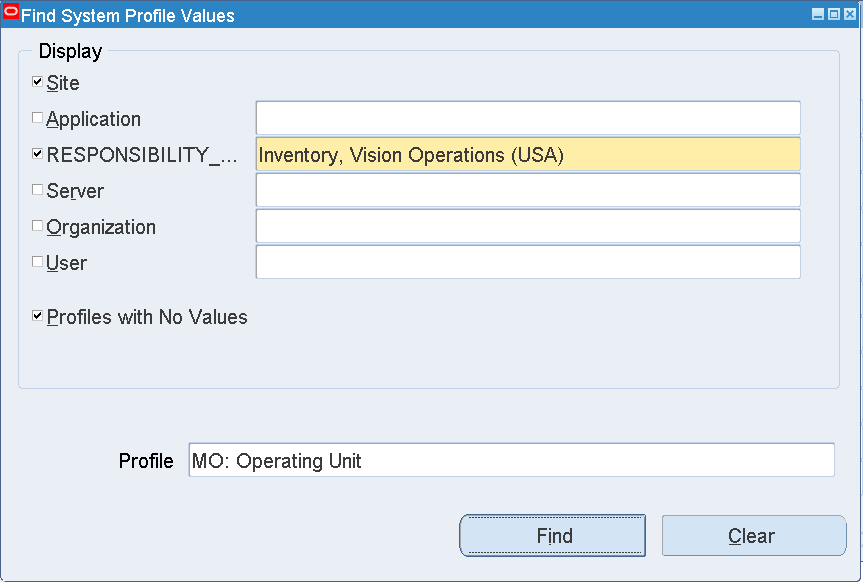Check the Server checkbox

coord(38,190)
